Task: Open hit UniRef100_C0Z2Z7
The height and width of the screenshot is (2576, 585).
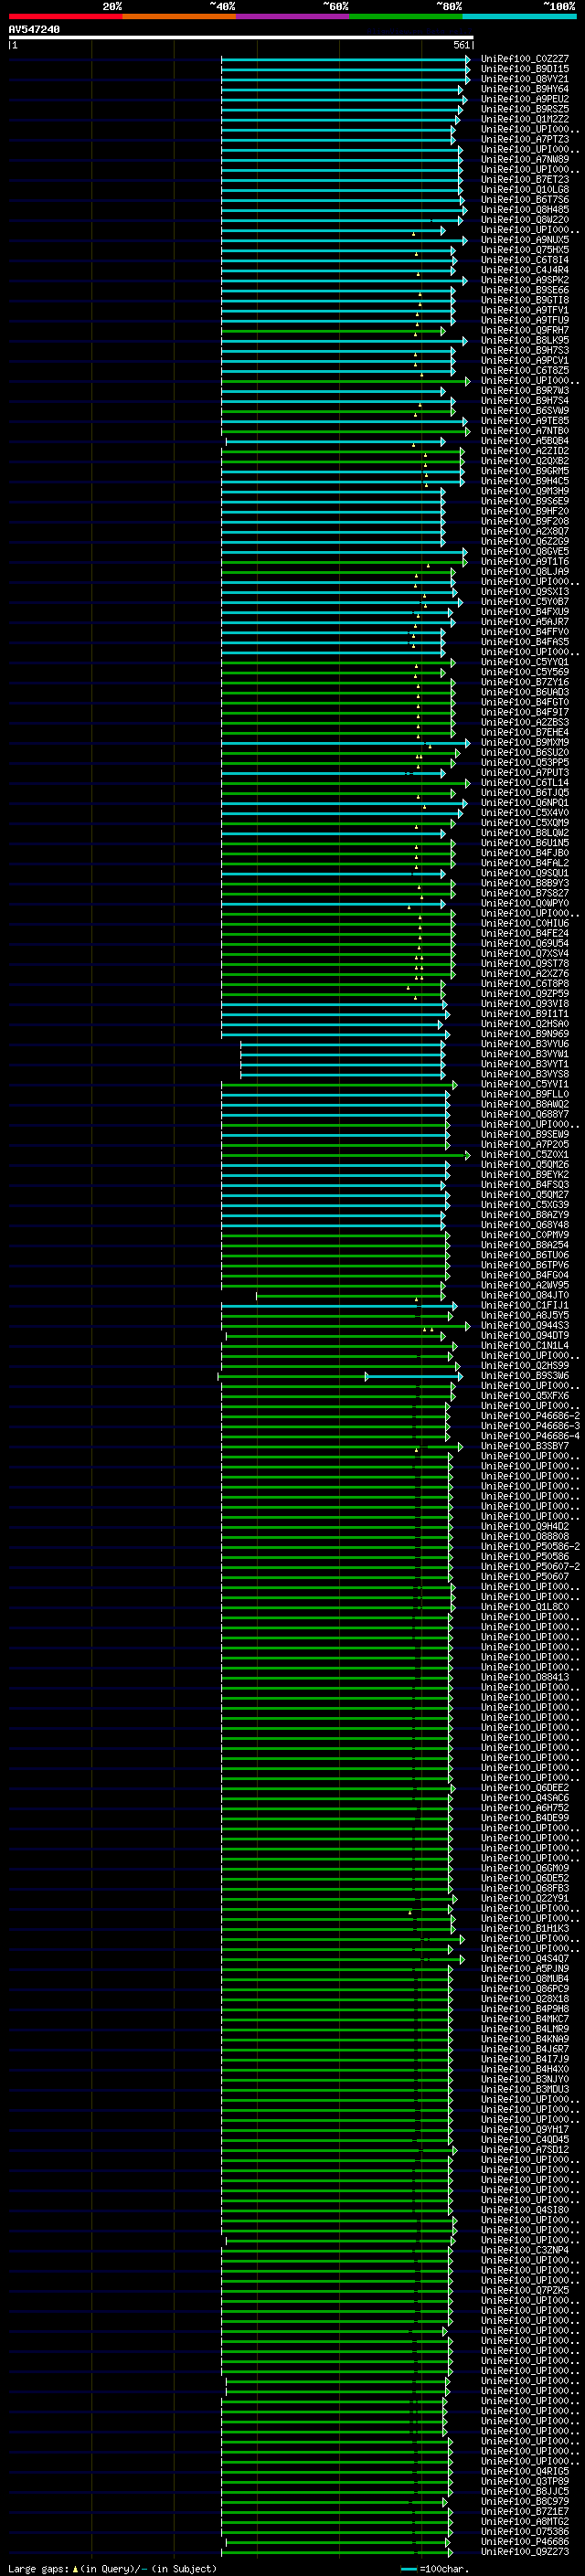Action: (x=525, y=59)
